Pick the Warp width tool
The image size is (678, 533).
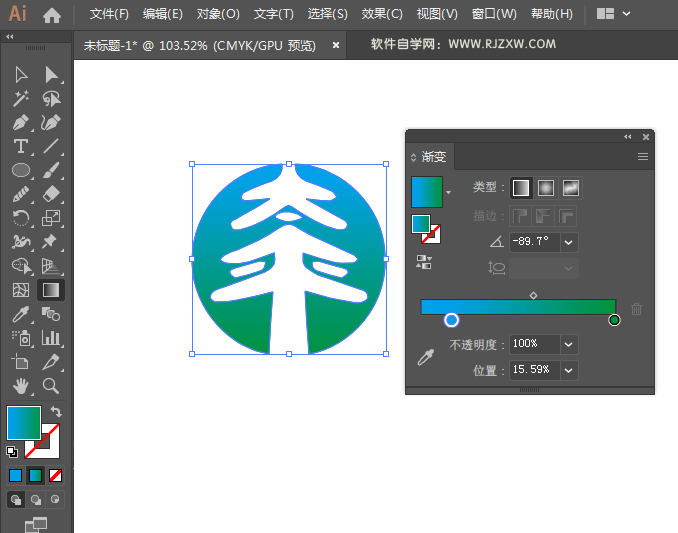point(21,242)
